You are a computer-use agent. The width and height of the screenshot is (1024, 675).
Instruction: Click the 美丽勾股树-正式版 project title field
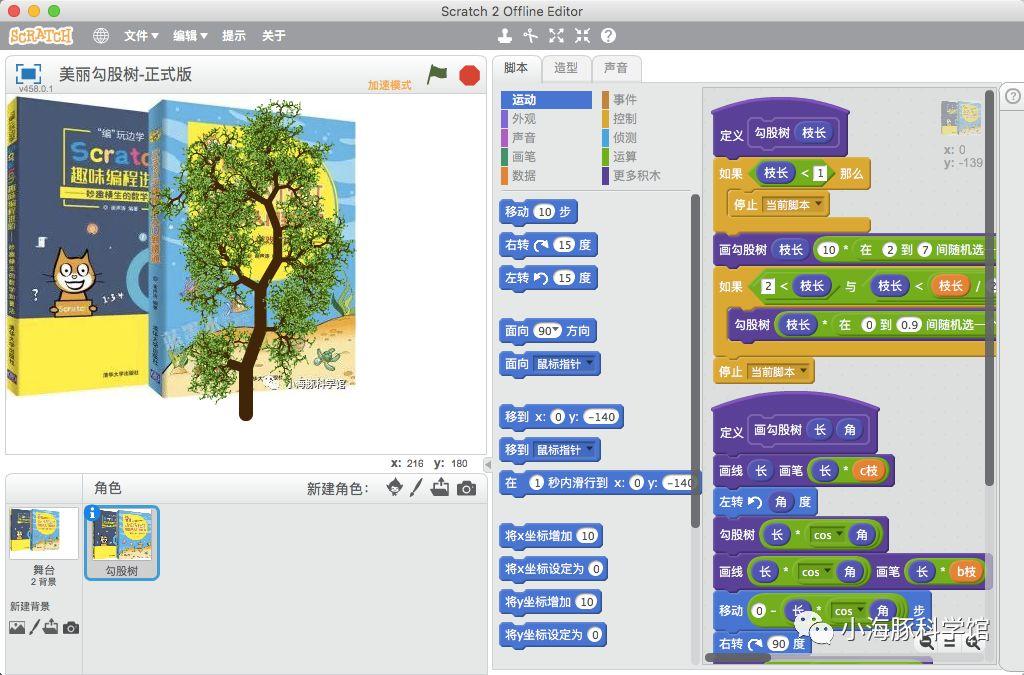coord(125,74)
